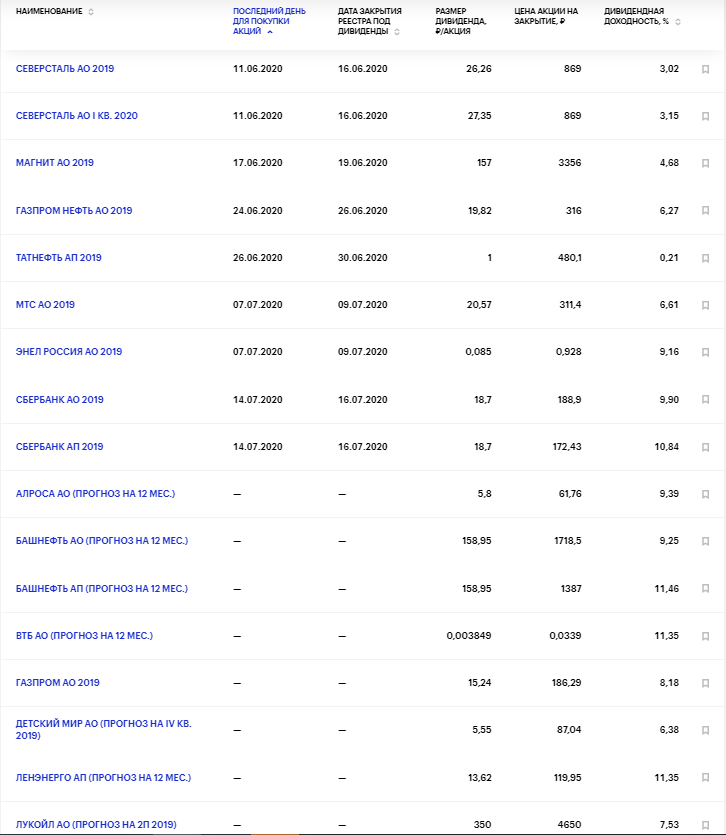Open Газпром Нефть АО 2019 link
This screenshot has height=835, width=726.
point(74,210)
